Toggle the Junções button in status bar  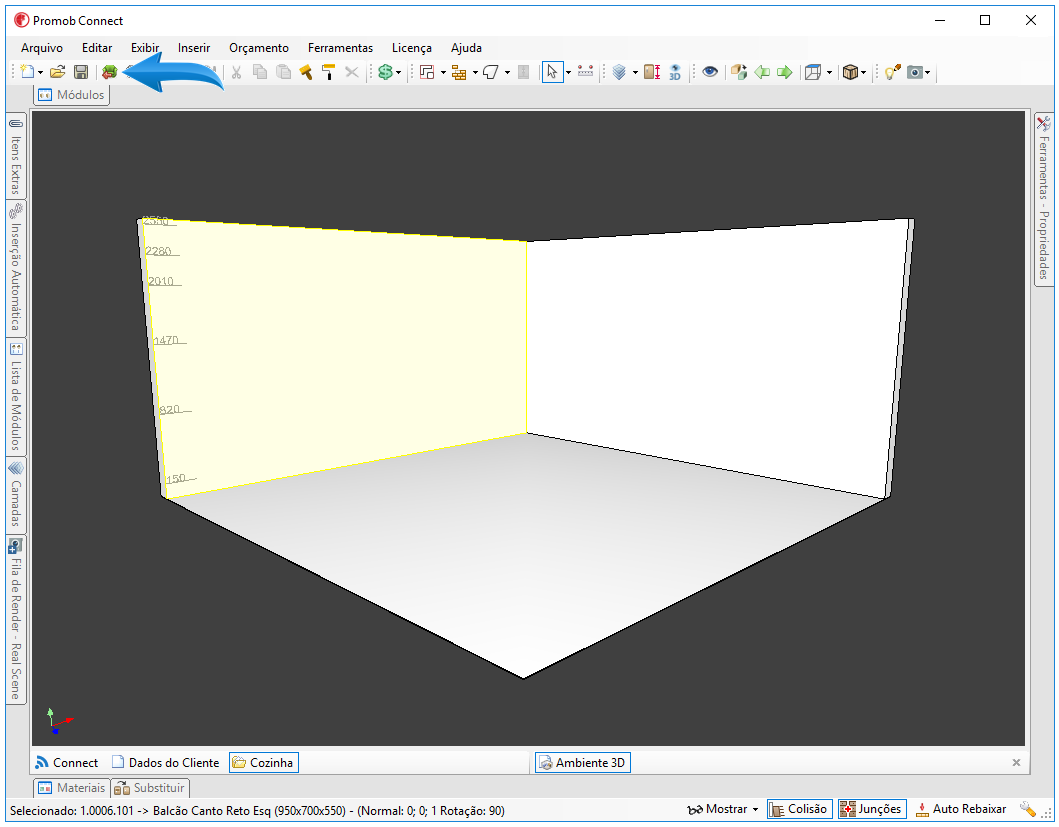872,809
